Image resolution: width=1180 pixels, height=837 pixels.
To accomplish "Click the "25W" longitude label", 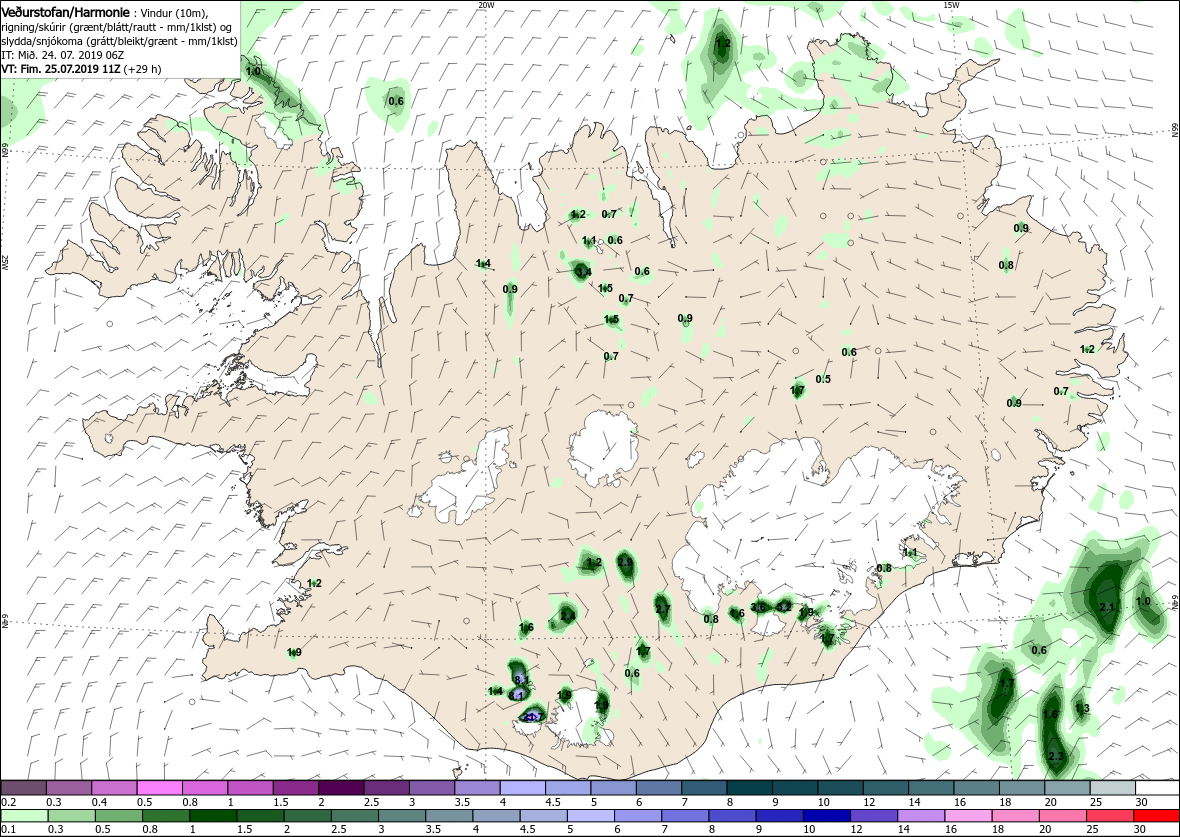I will (x=5, y=263).
